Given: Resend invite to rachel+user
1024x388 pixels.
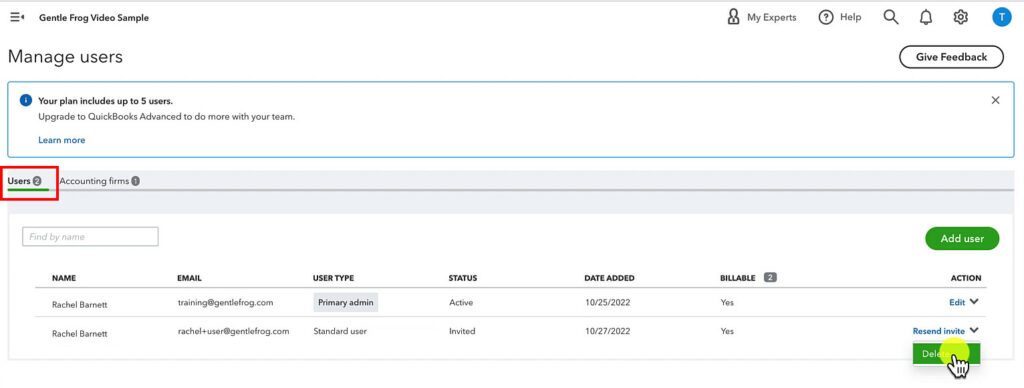Looking at the screenshot, I should click(x=938, y=331).
